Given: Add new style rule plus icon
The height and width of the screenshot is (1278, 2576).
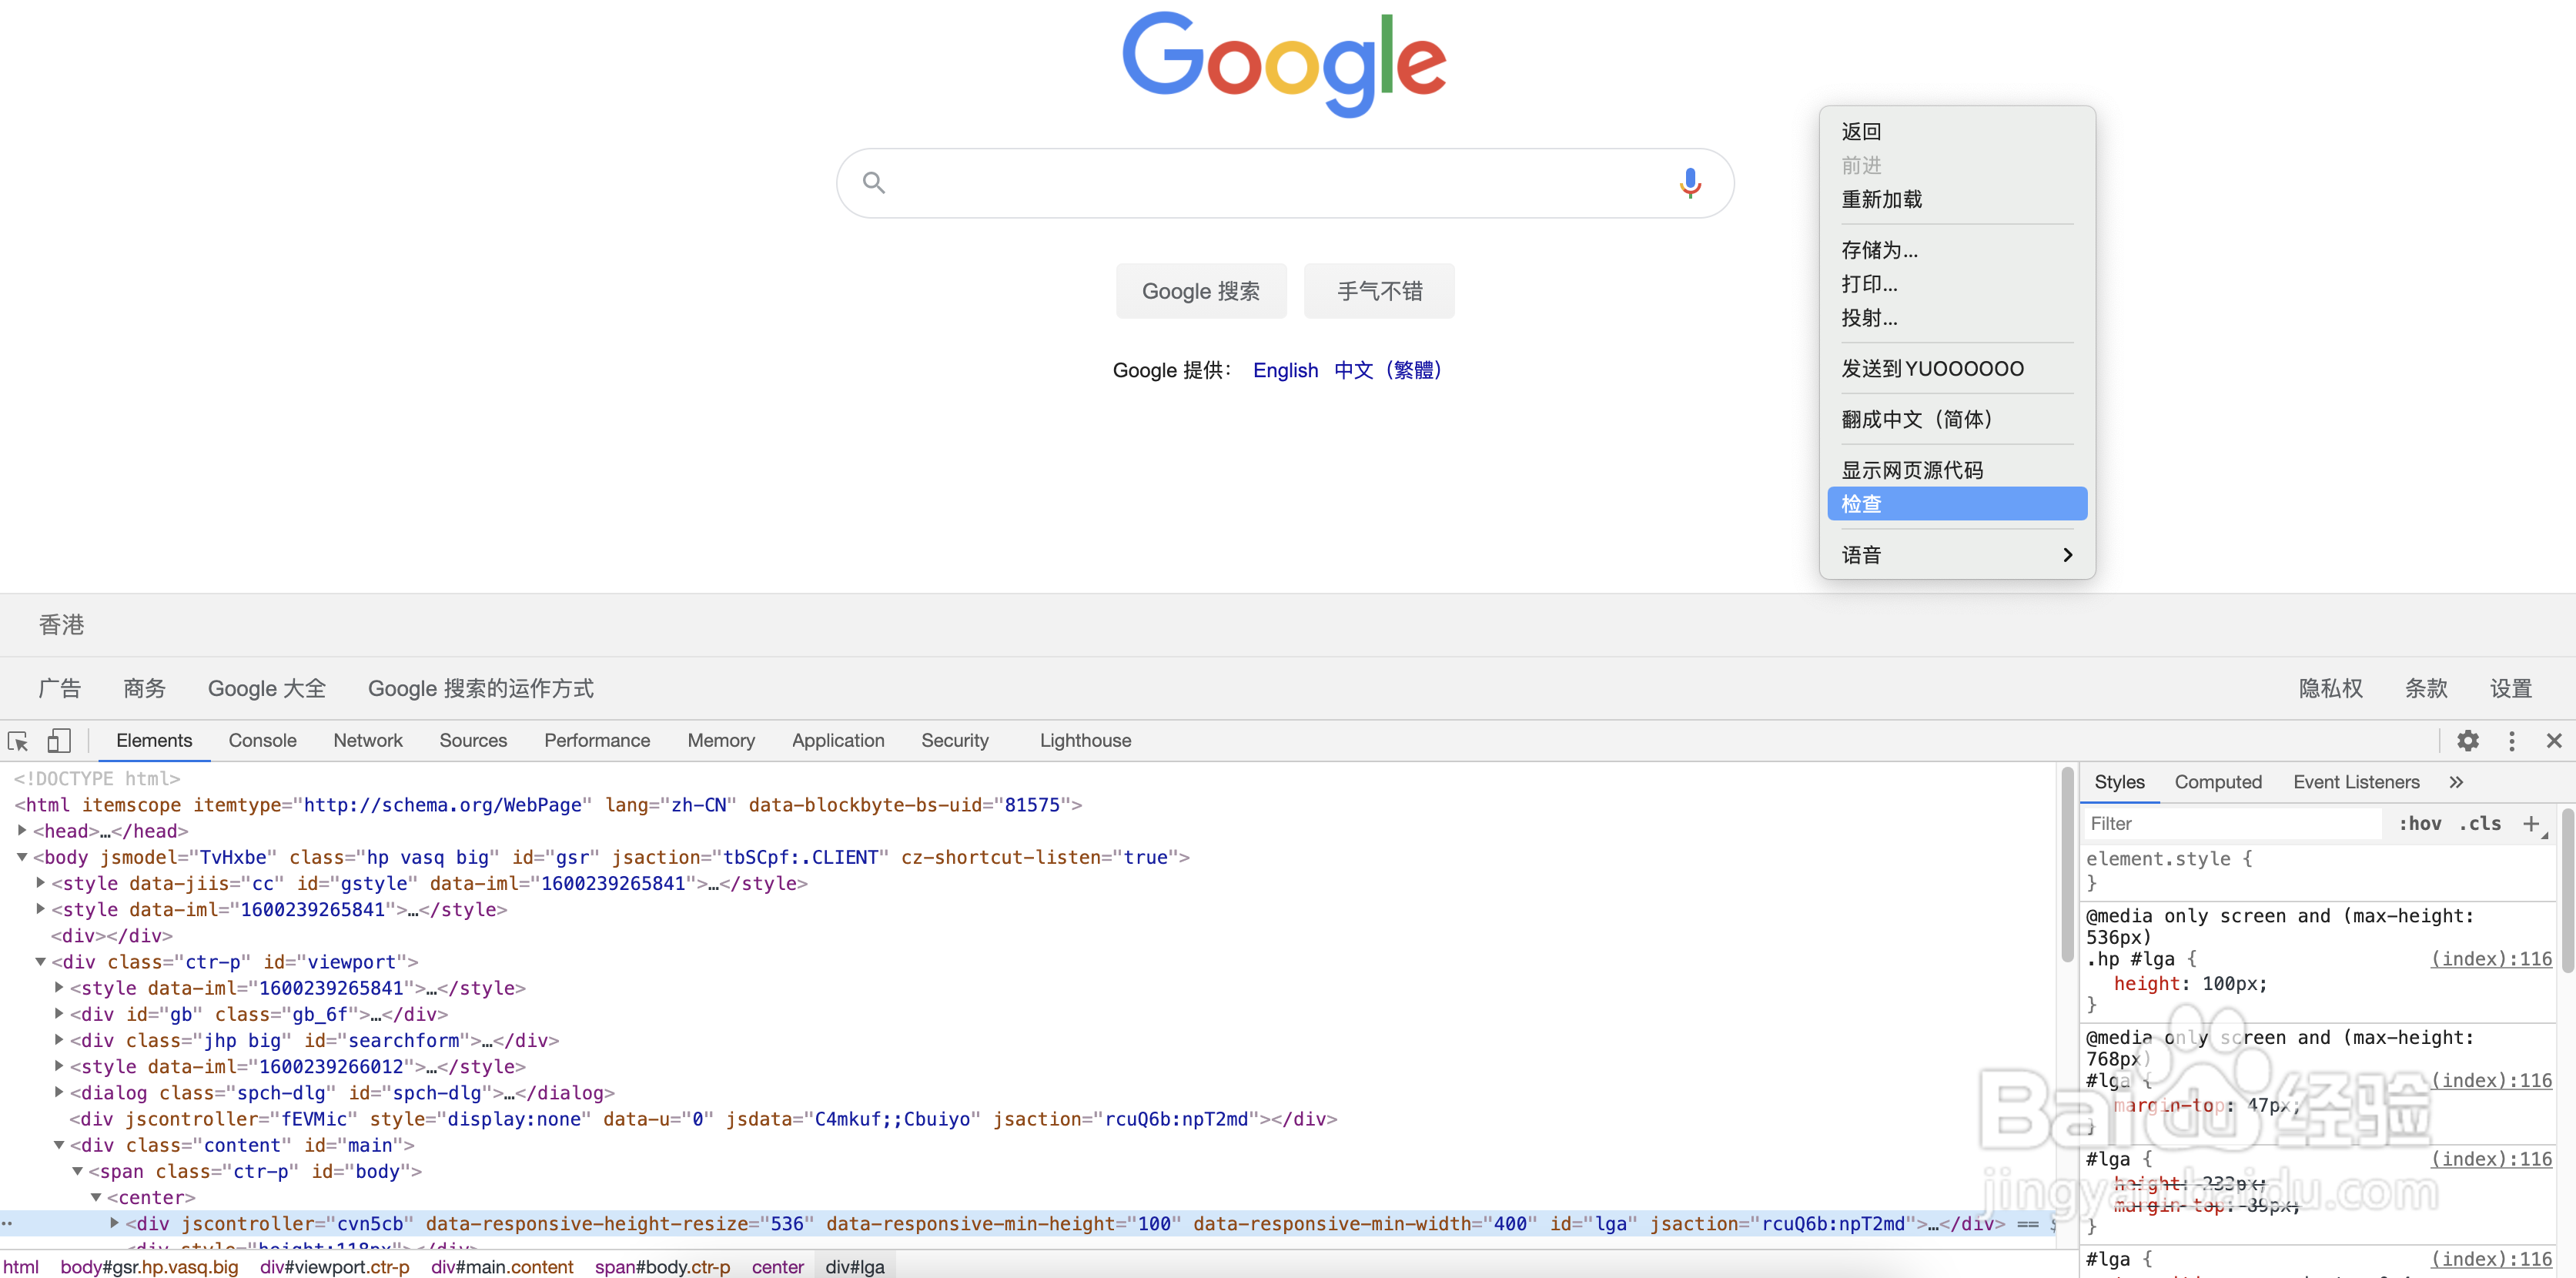Looking at the screenshot, I should pos(2532,824).
